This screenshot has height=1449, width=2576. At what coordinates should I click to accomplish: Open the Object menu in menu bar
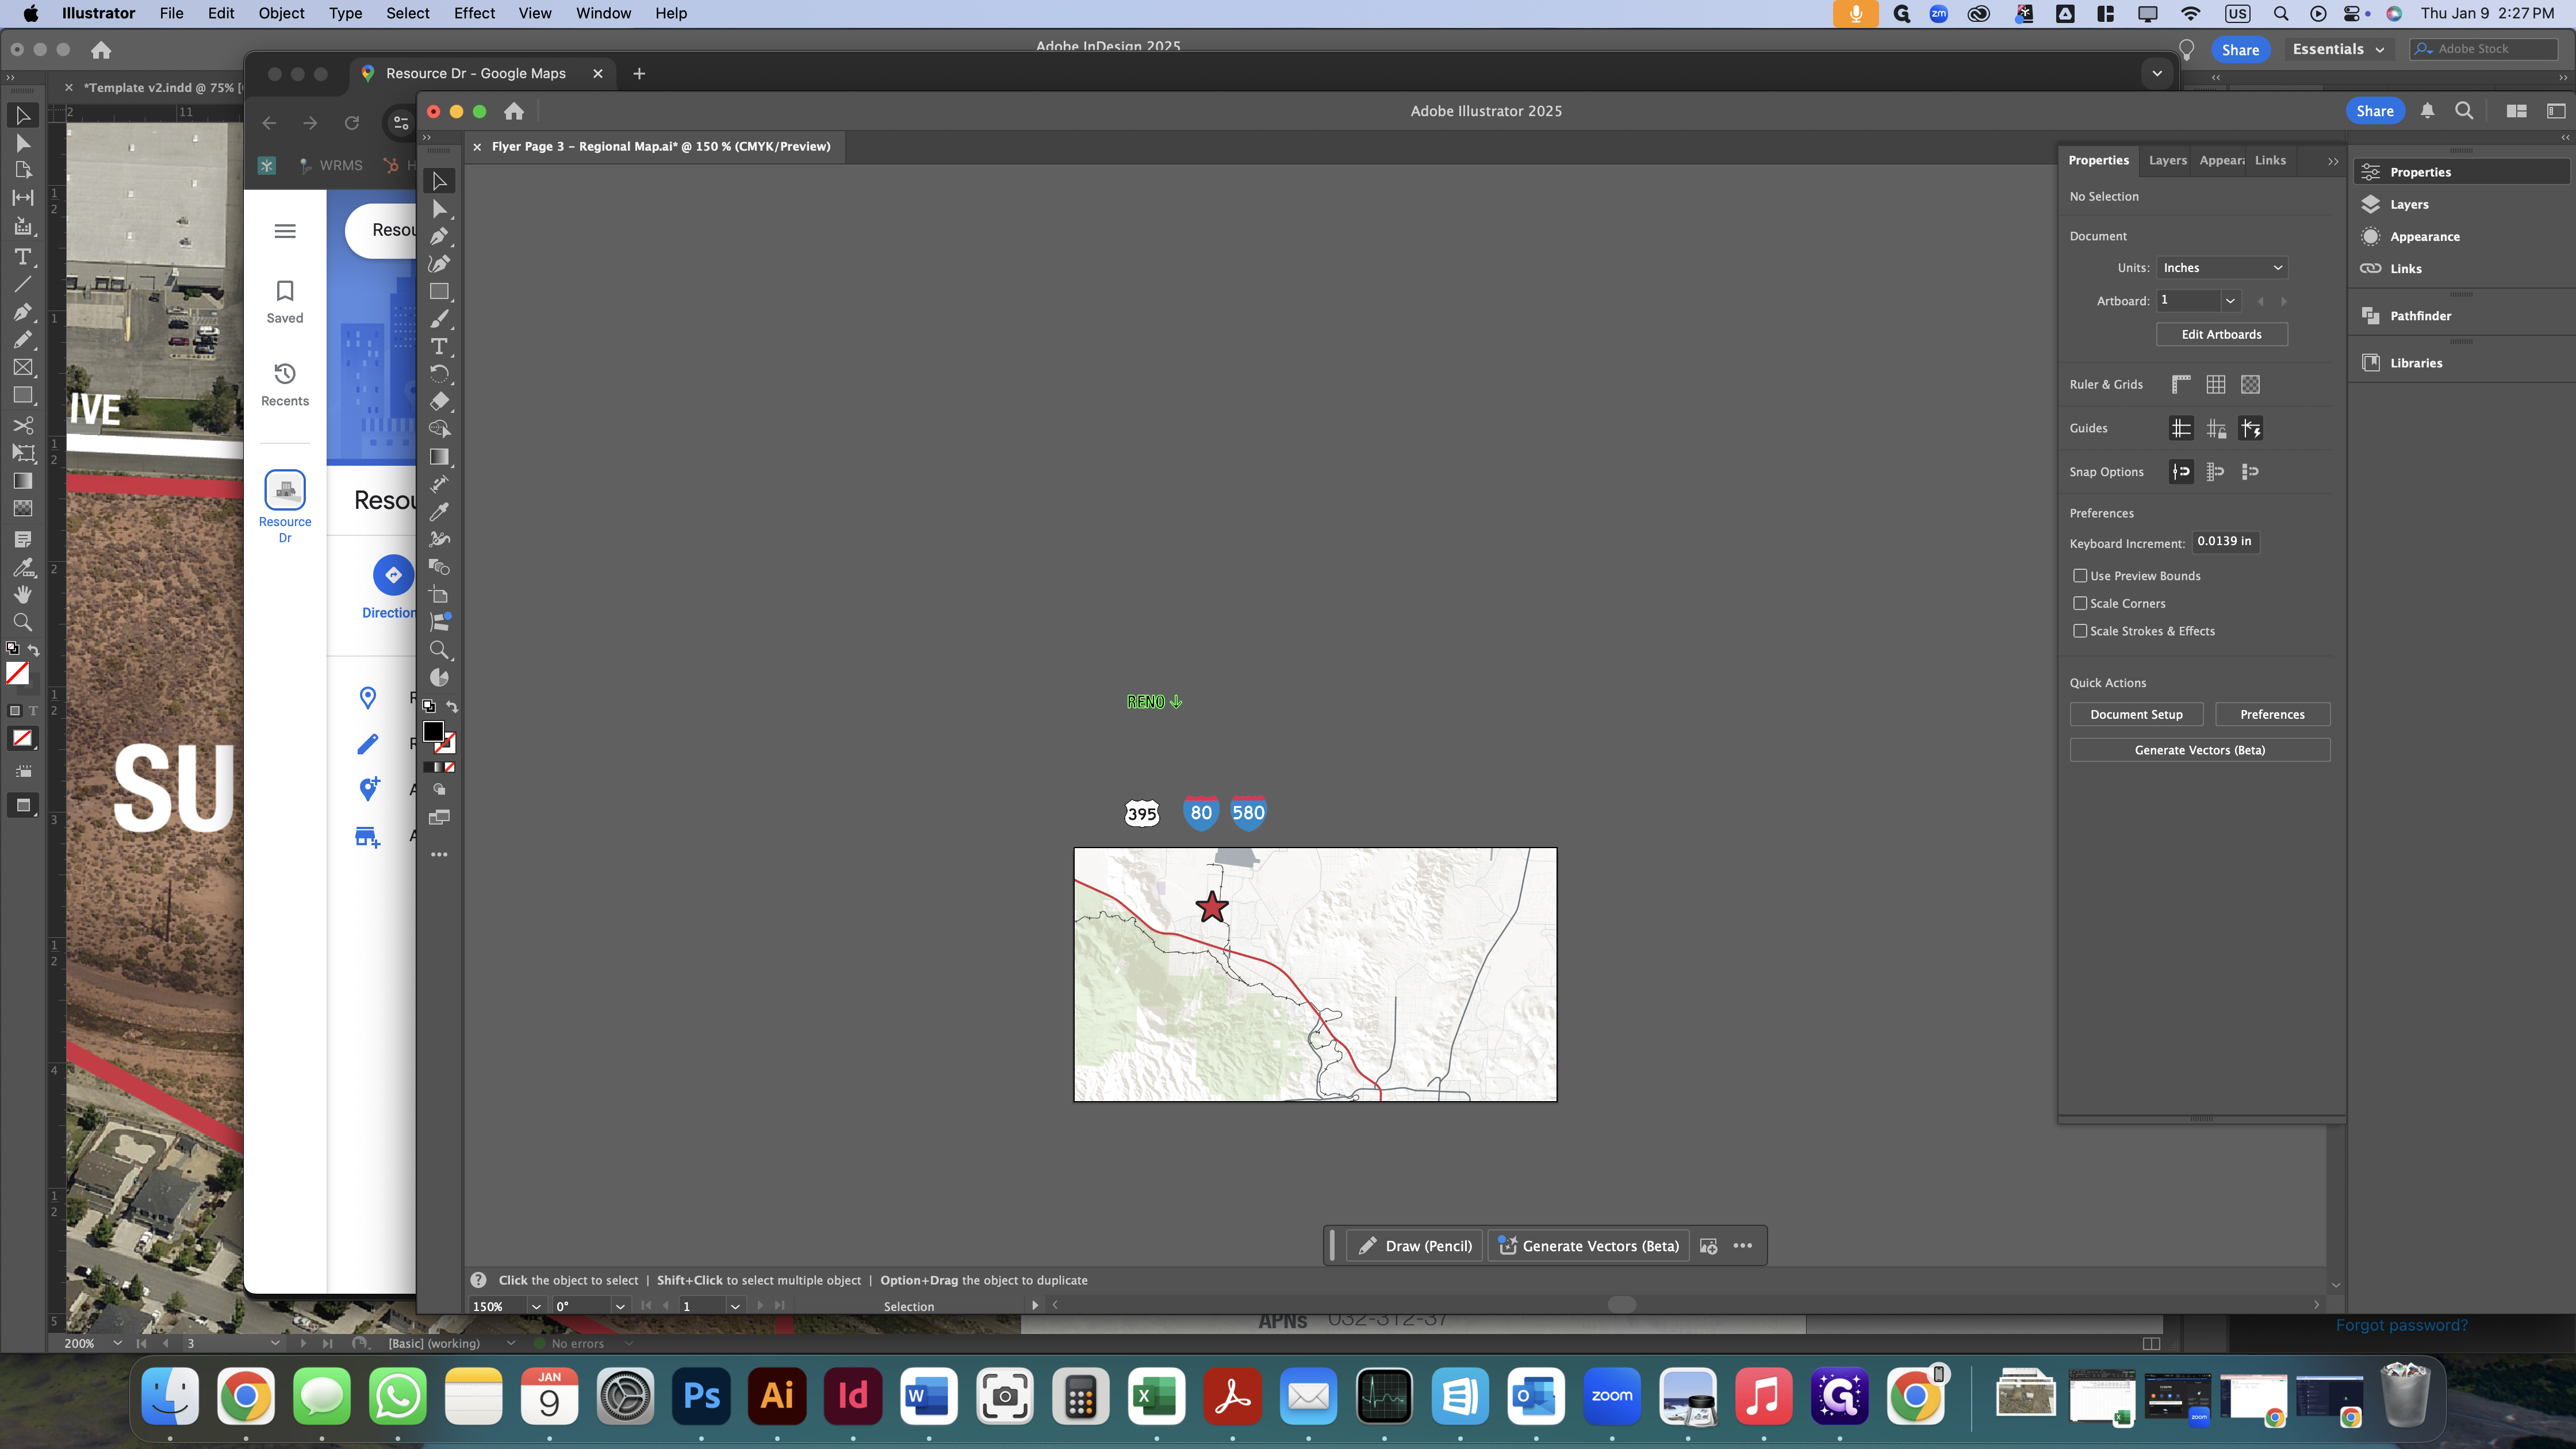tap(281, 13)
